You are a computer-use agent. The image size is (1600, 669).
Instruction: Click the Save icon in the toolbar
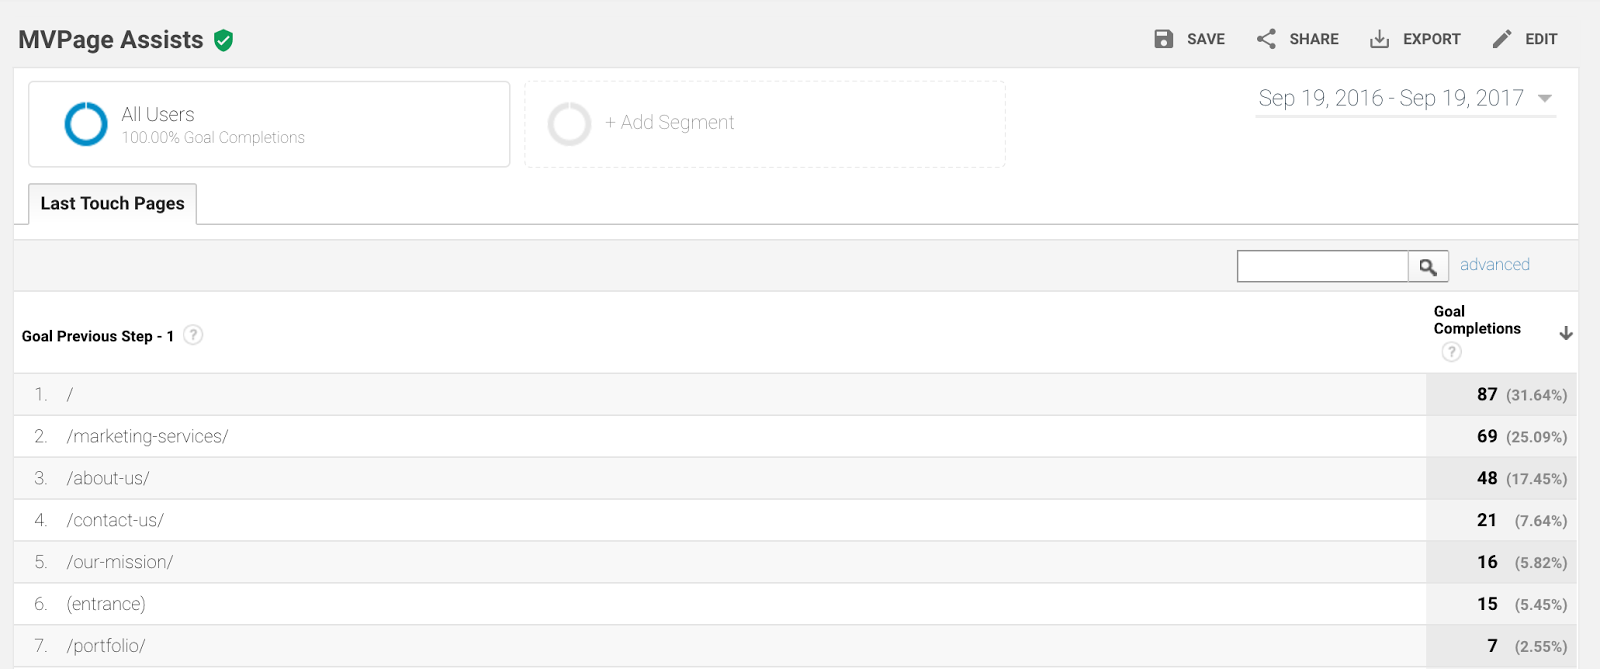pos(1162,38)
